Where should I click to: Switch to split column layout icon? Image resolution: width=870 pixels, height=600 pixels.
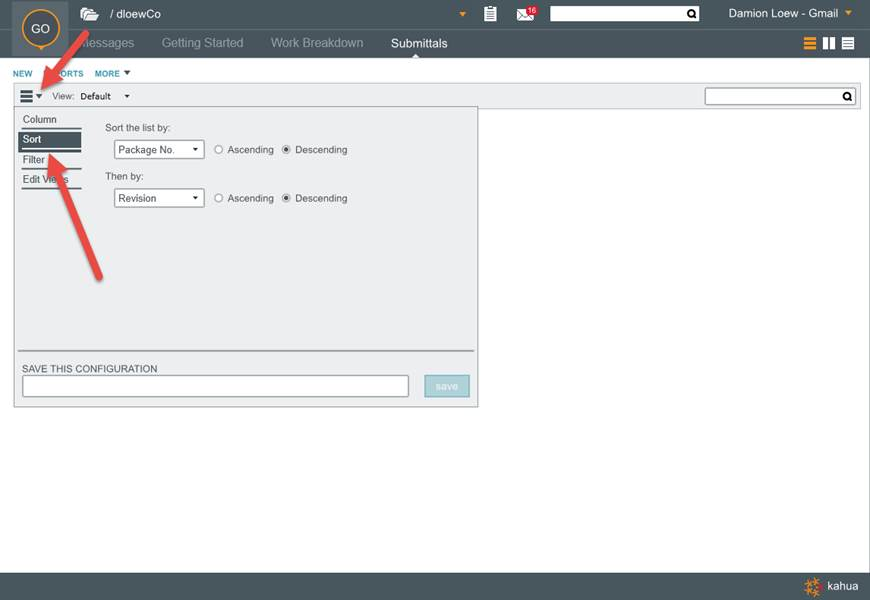[829, 43]
